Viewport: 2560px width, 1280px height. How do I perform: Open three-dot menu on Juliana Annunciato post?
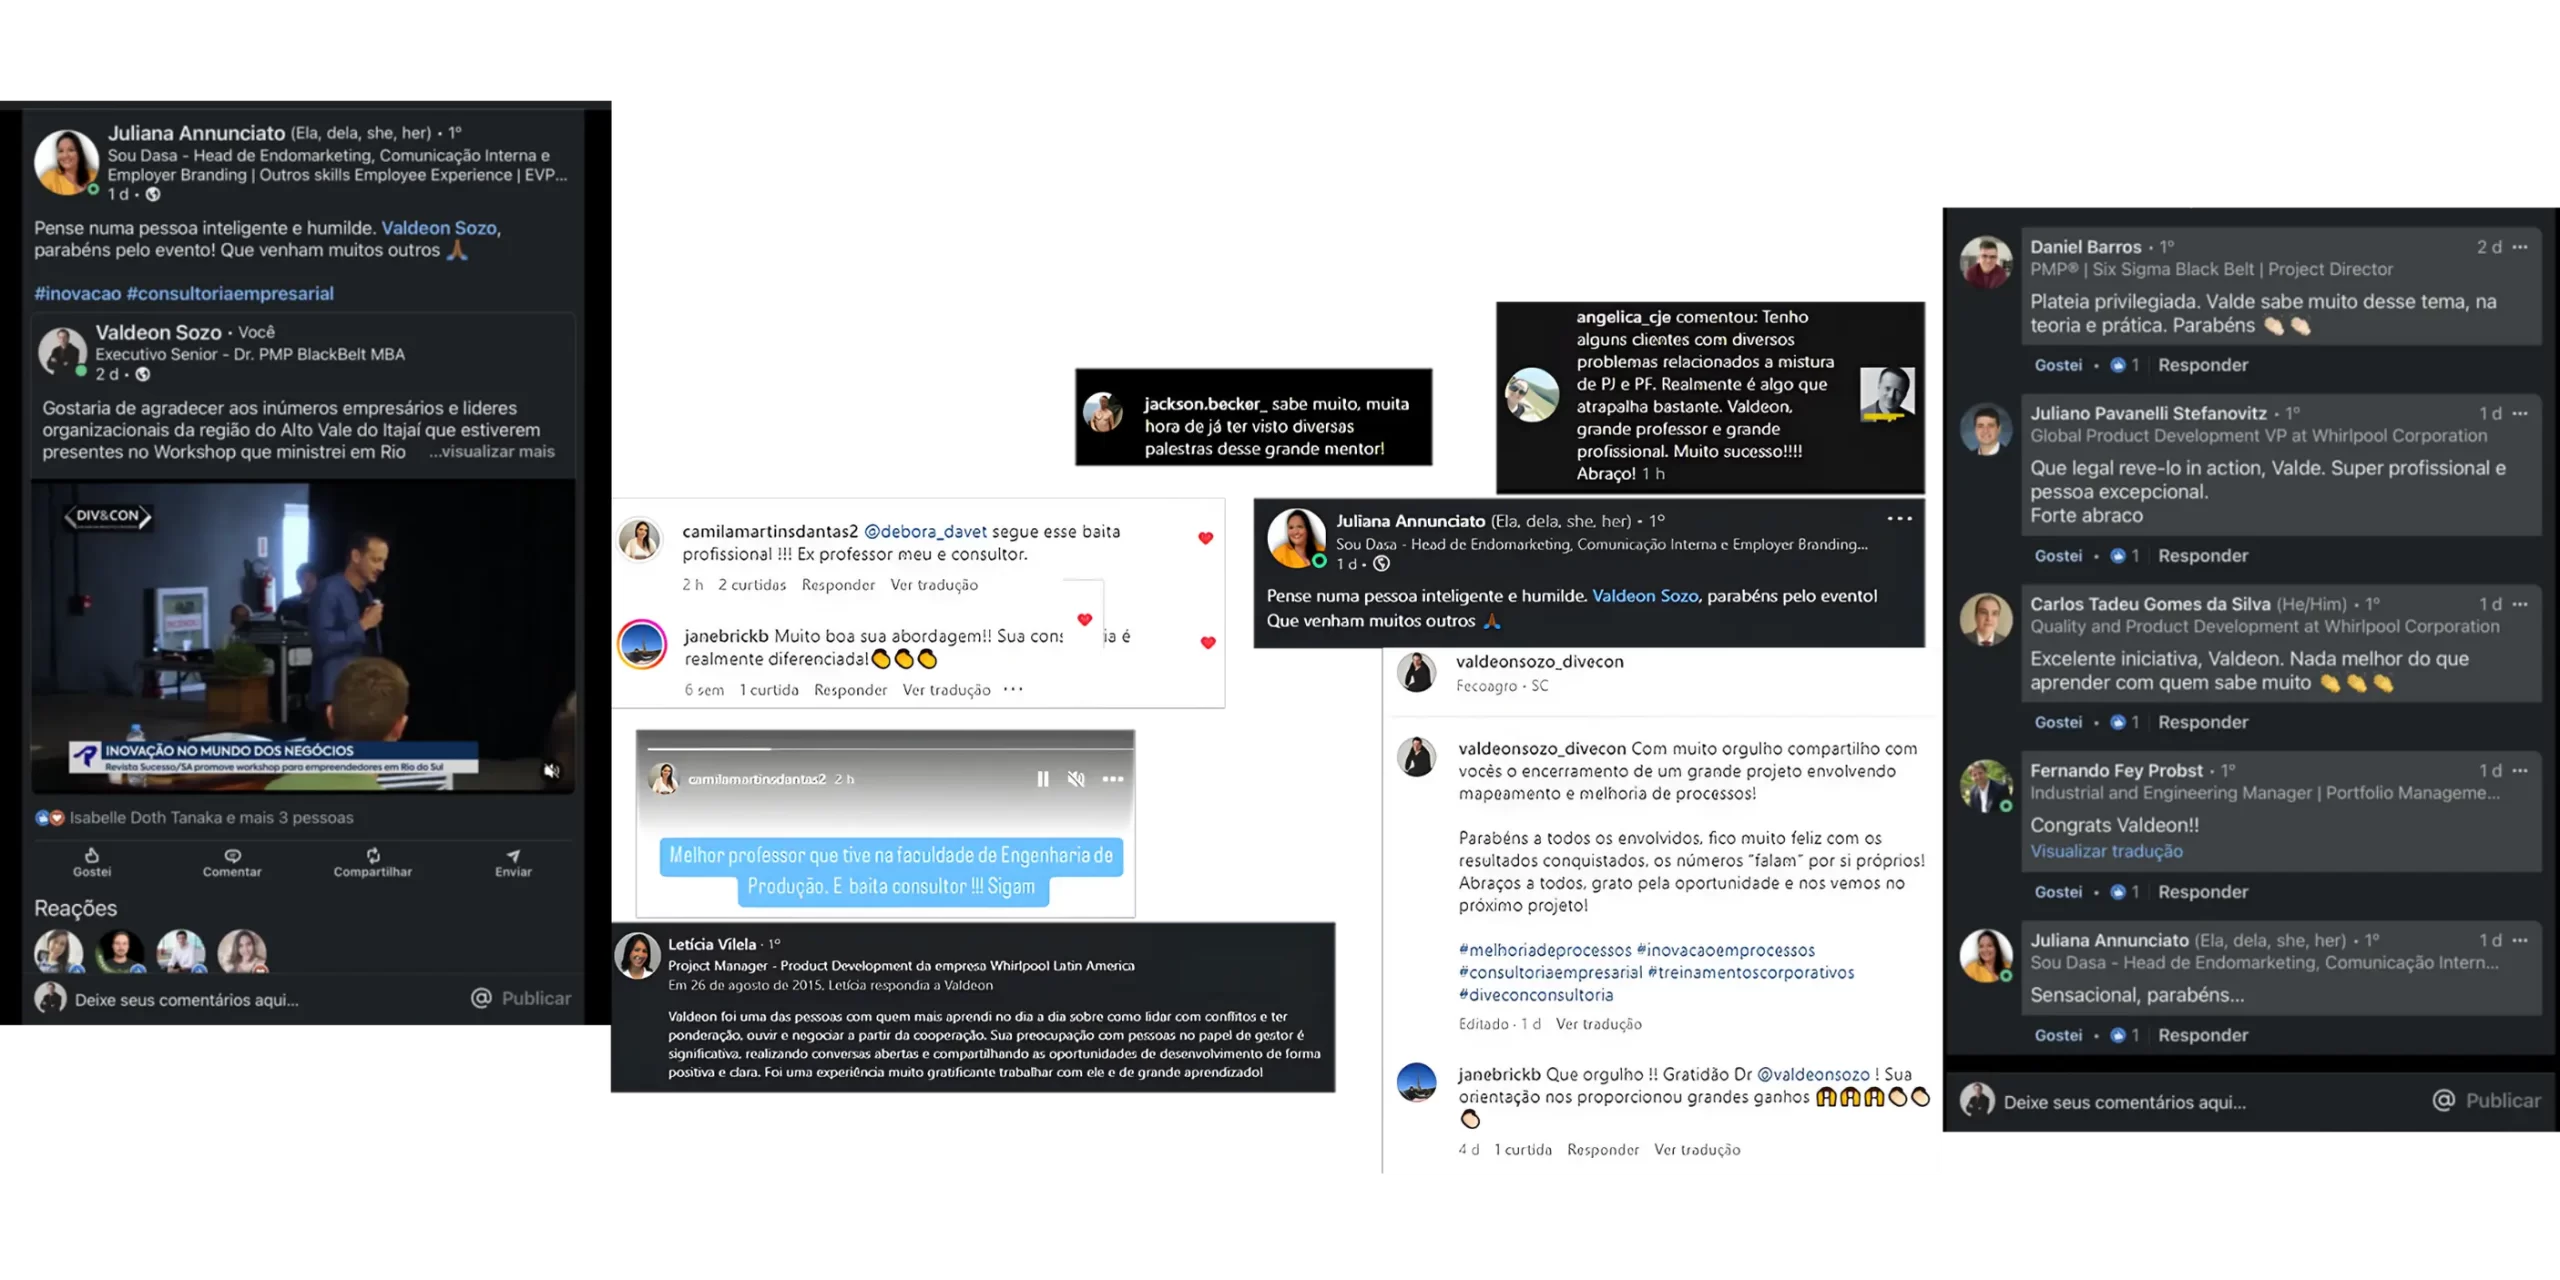(1899, 518)
